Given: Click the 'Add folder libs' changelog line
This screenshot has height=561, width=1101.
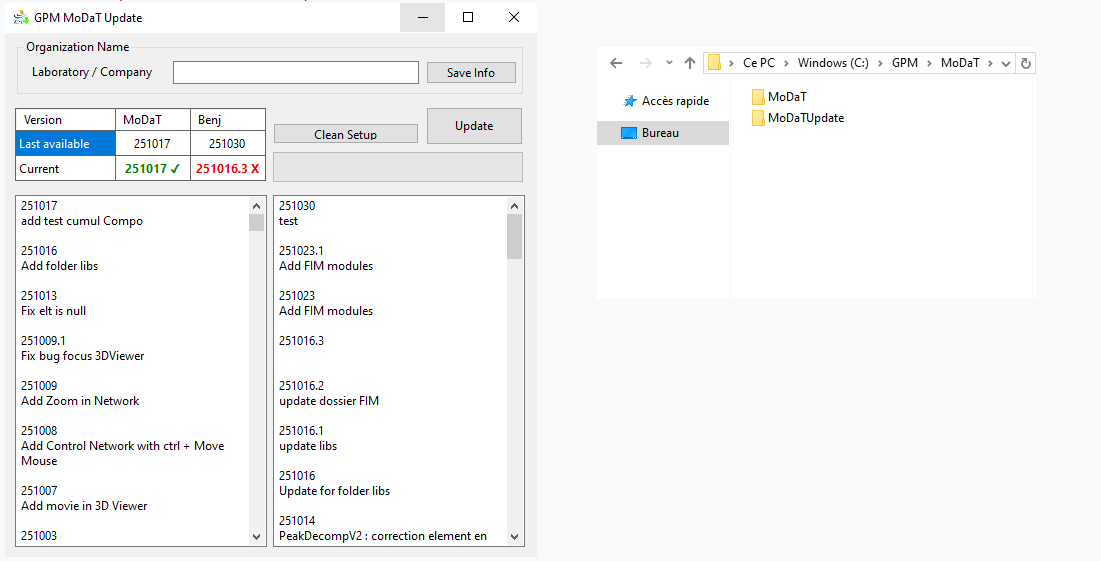Looking at the screenshot, I should pos(60,266).
